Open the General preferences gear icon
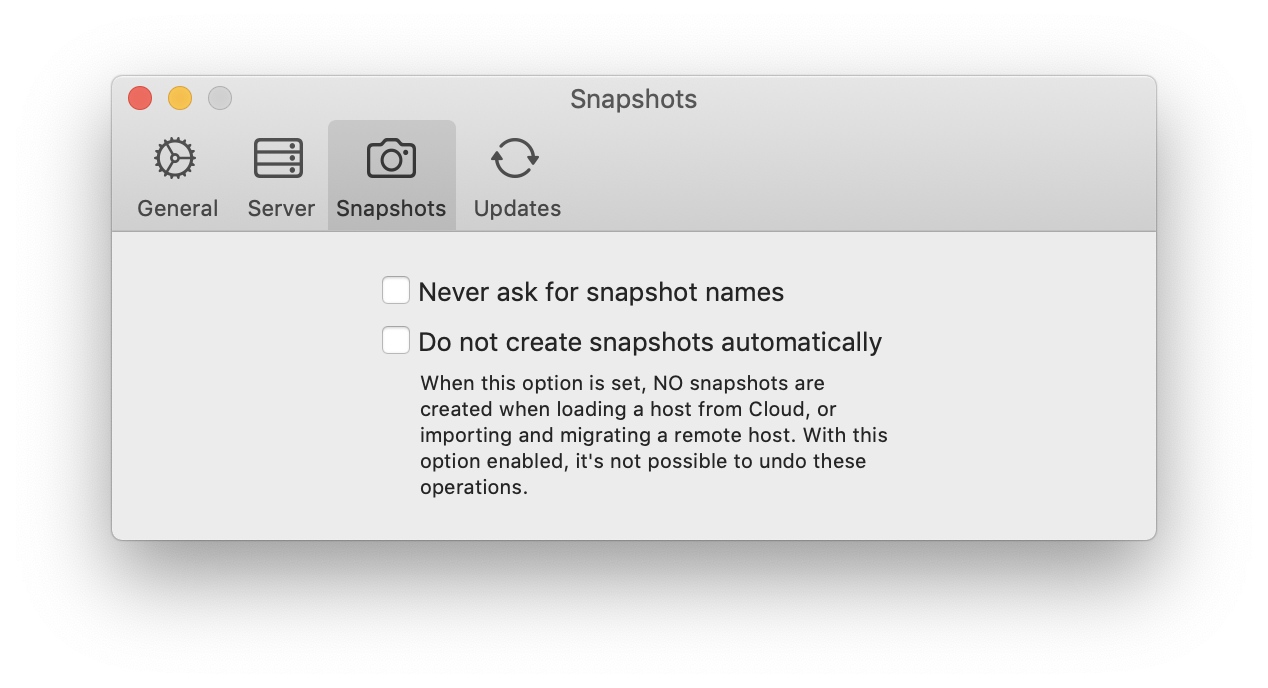Viewport: 1268px width, 688px height. click(176, 157)
